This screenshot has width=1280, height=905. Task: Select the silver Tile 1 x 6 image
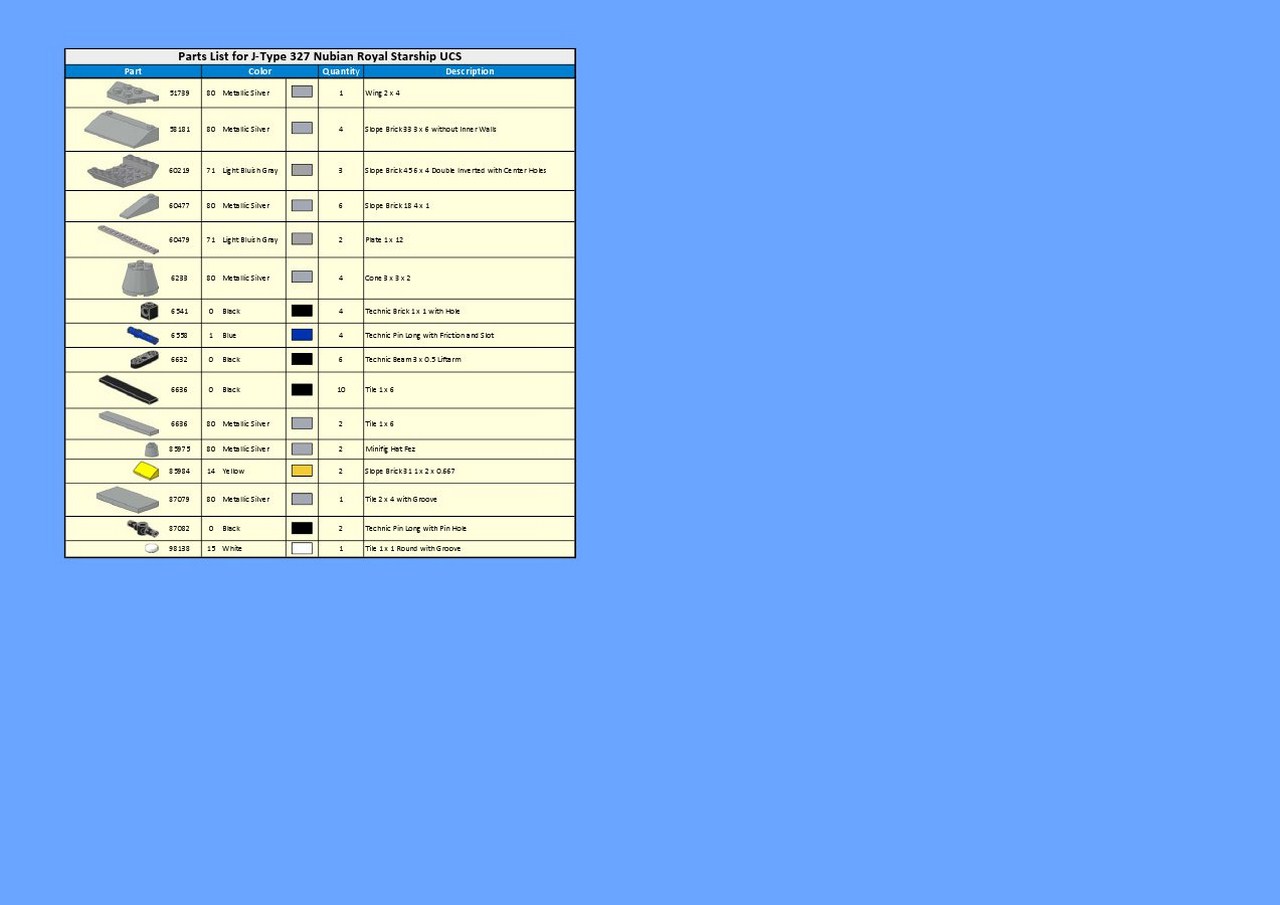128,423
